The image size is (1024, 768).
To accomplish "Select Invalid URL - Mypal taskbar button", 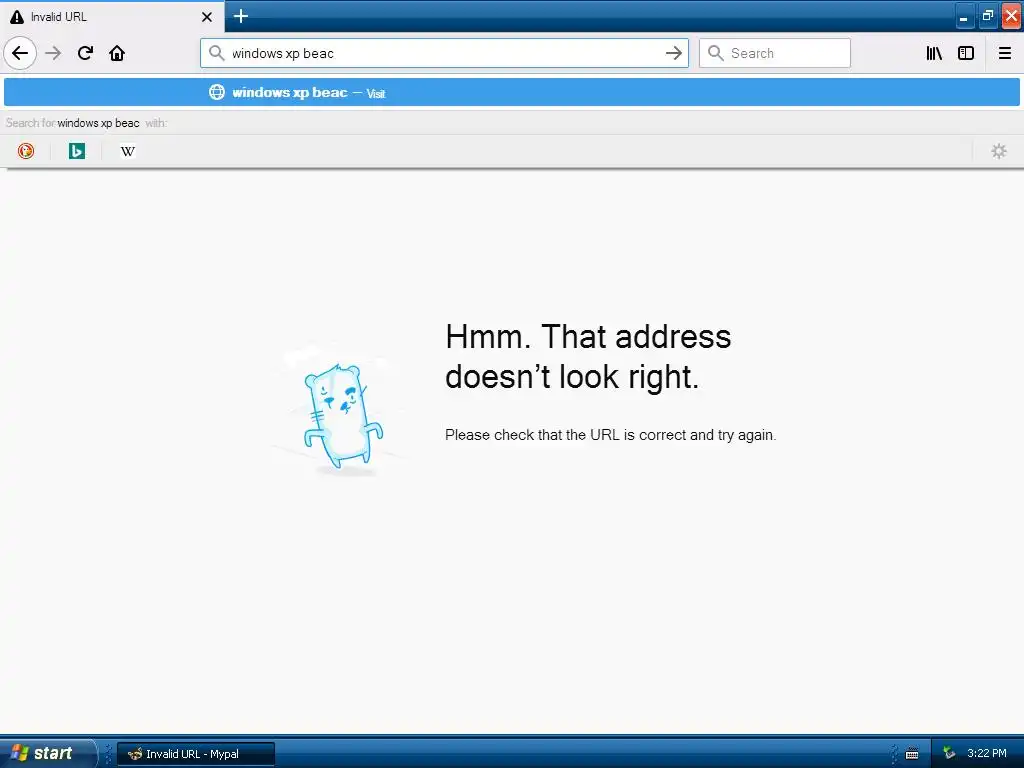I will (196, 754).
